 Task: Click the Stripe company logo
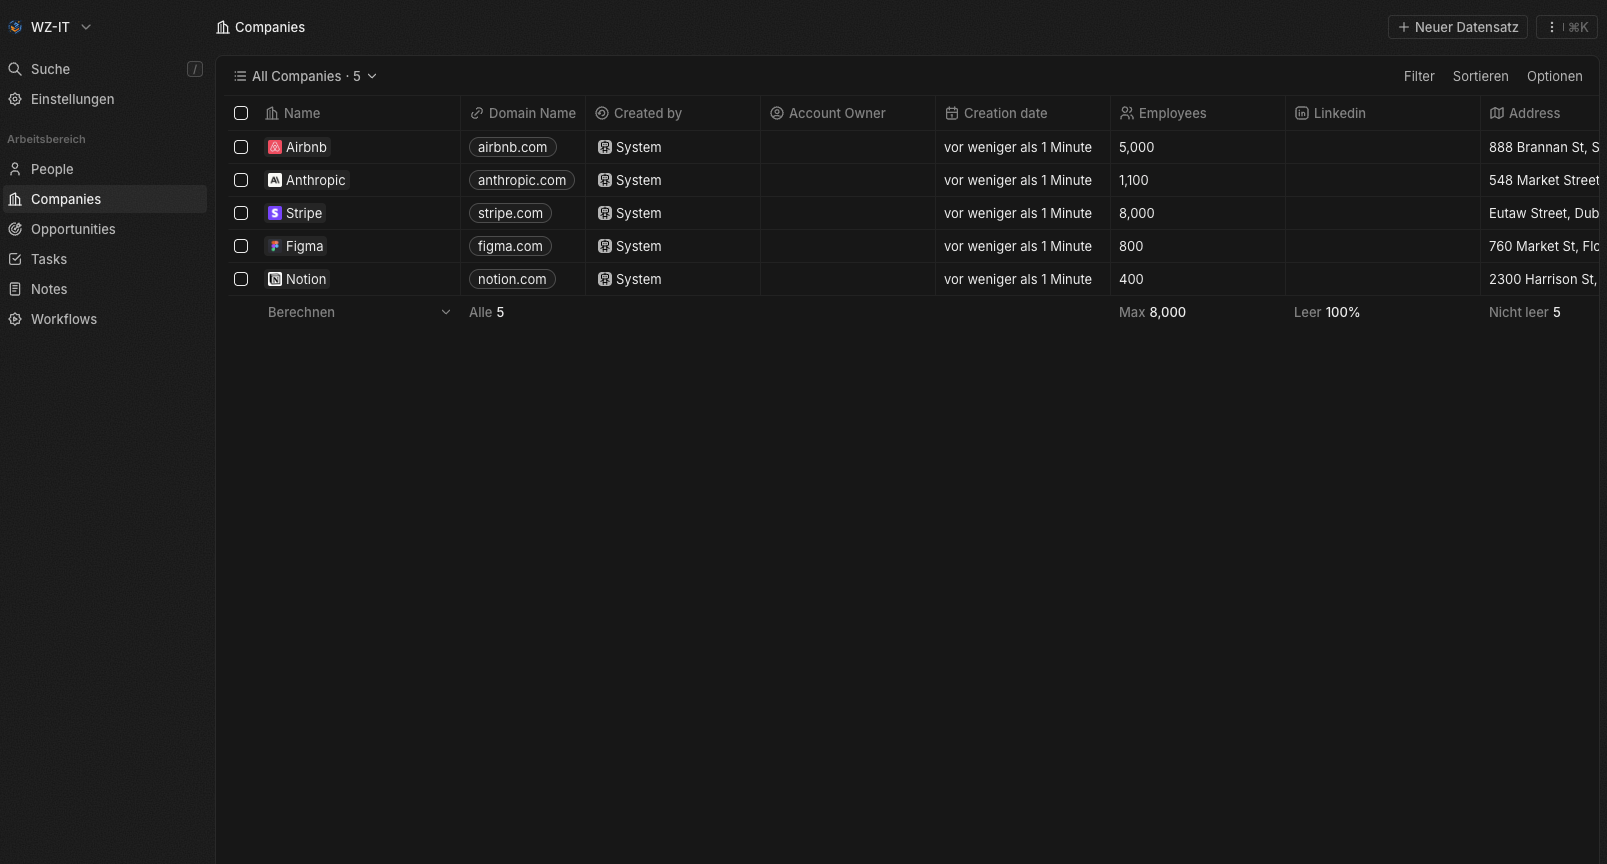275,213
